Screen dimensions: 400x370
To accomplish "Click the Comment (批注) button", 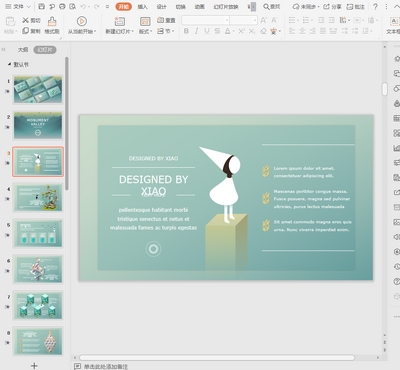I will pos(355,7).
